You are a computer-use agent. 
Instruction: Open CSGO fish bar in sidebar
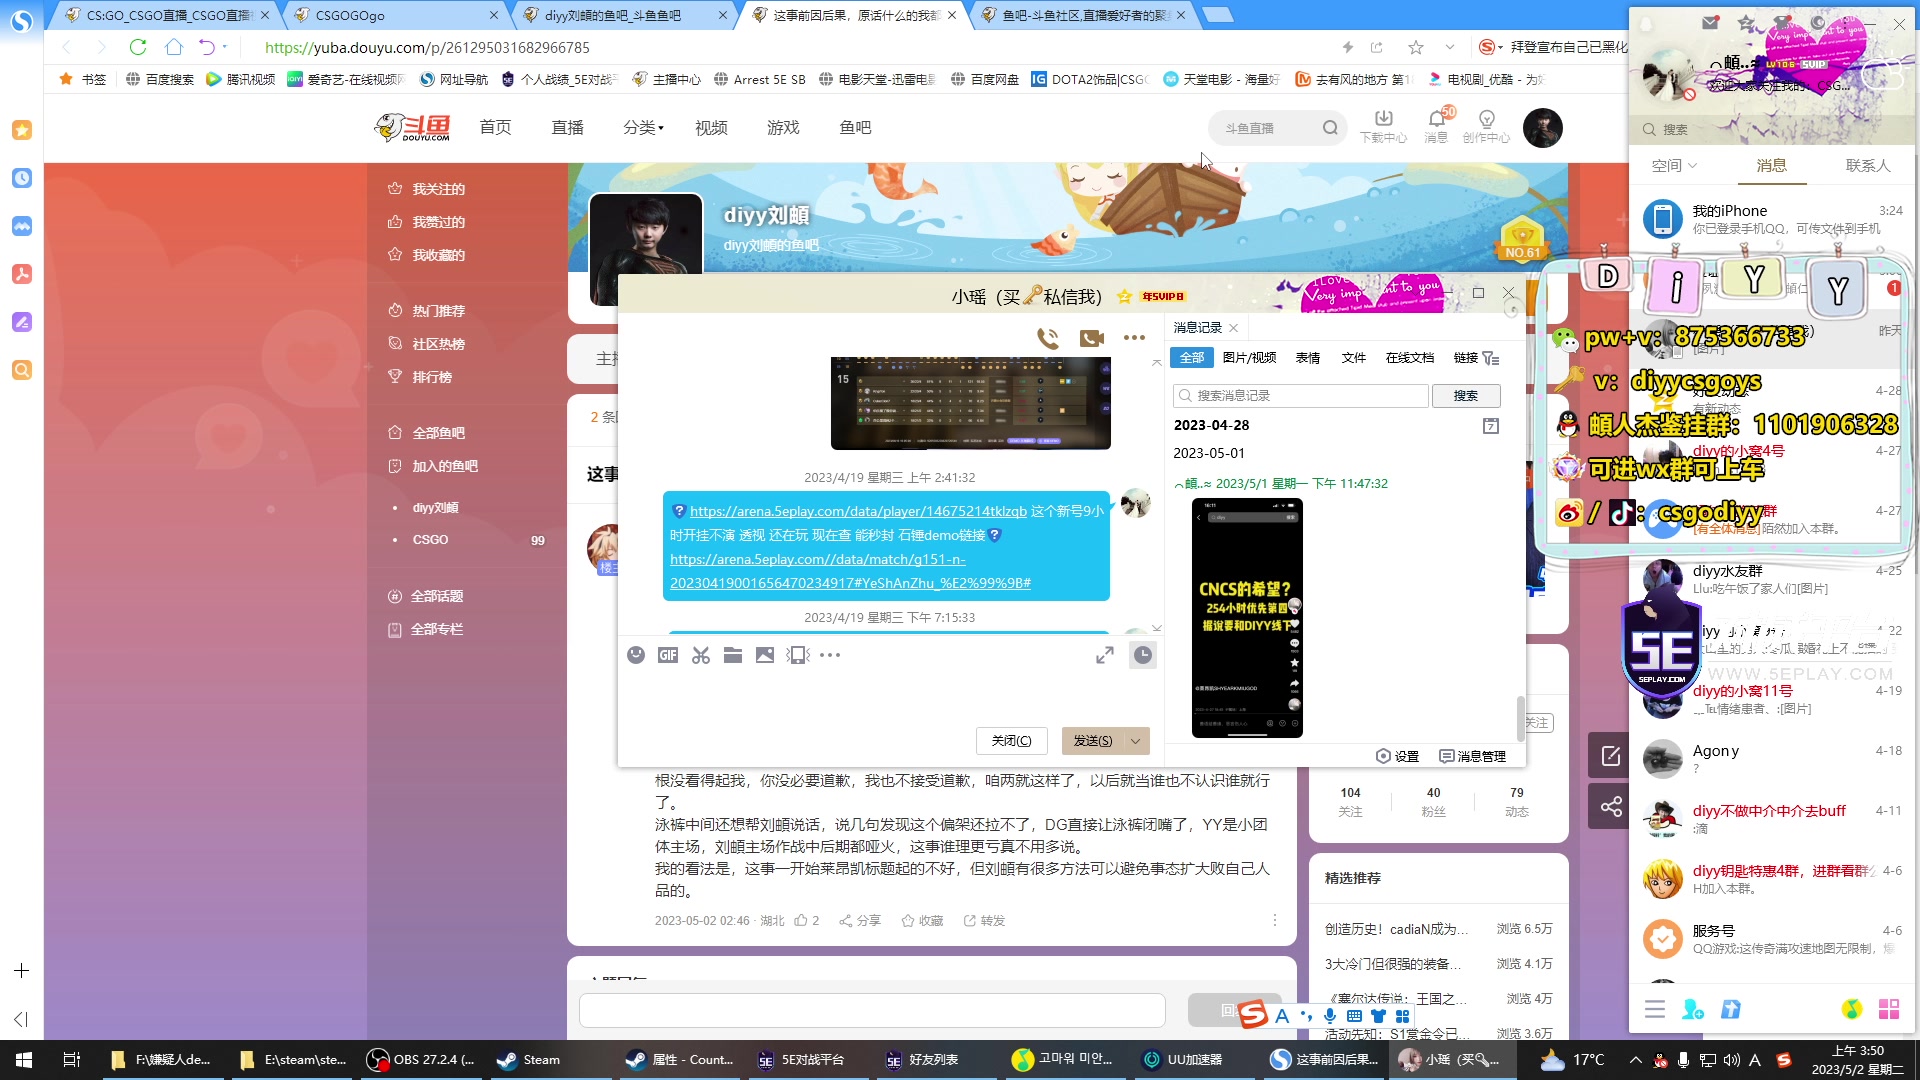[430, 540]
